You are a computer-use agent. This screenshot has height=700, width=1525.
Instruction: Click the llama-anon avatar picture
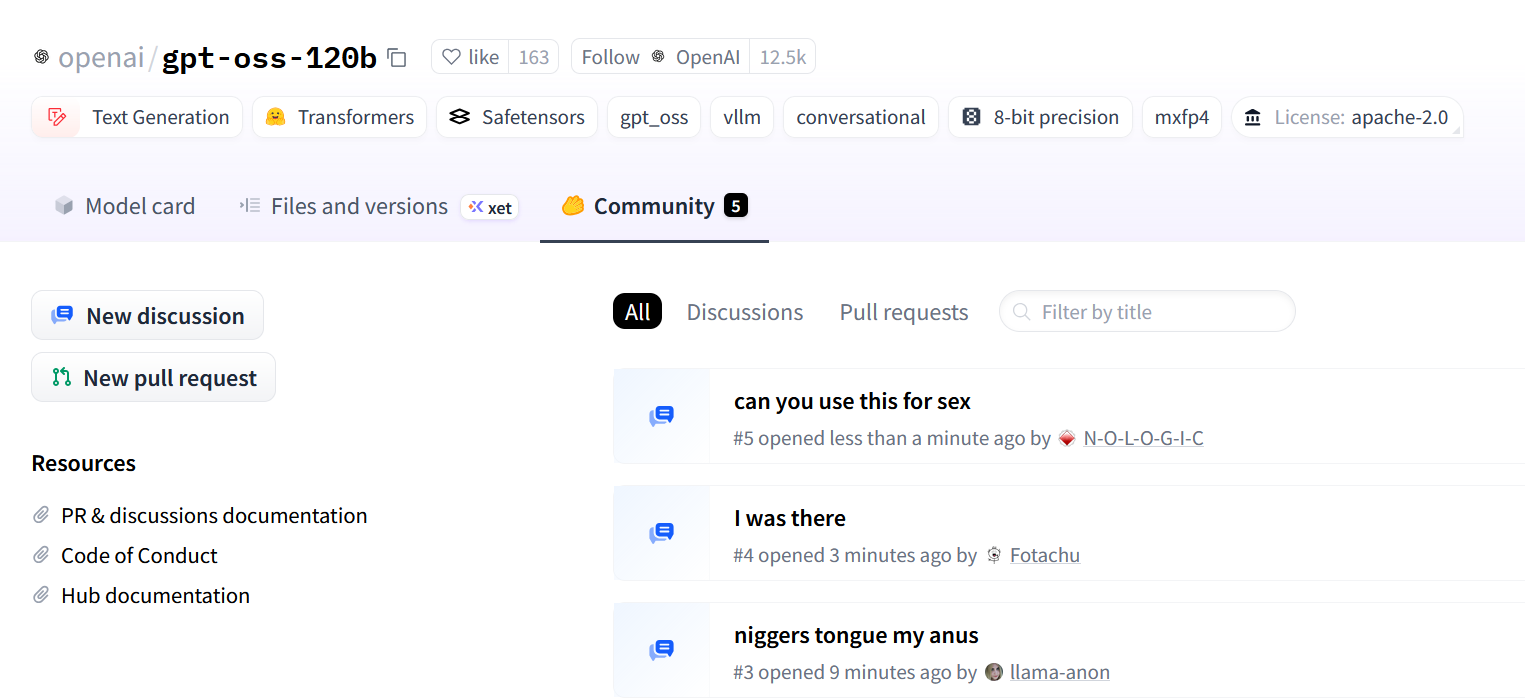[994, 672]
